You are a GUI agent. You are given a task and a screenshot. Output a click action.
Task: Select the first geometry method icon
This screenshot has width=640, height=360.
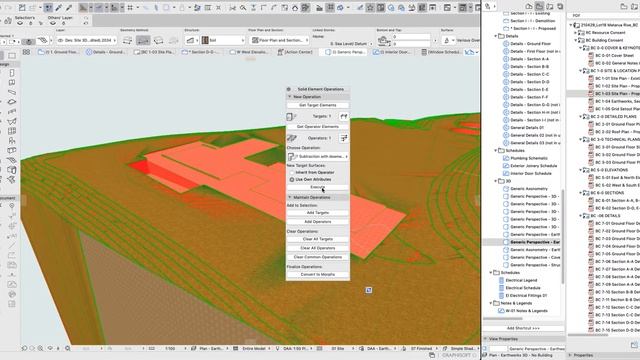pos(127,40)
